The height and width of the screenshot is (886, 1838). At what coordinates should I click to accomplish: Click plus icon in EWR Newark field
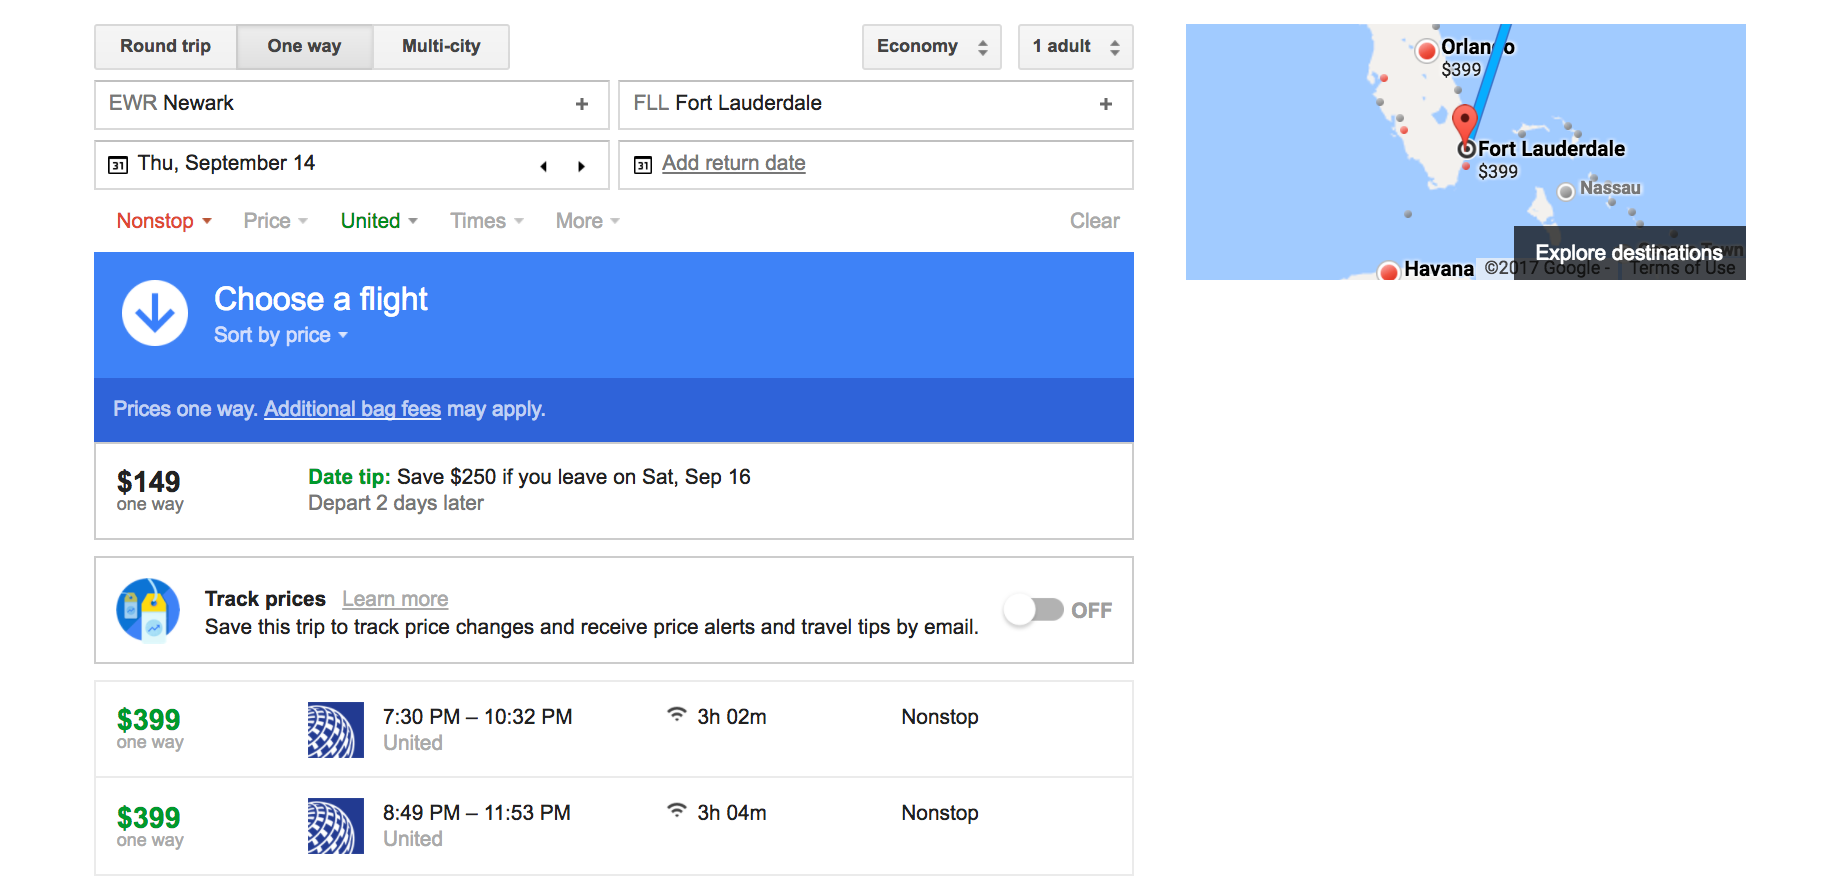tap(582, 104)
